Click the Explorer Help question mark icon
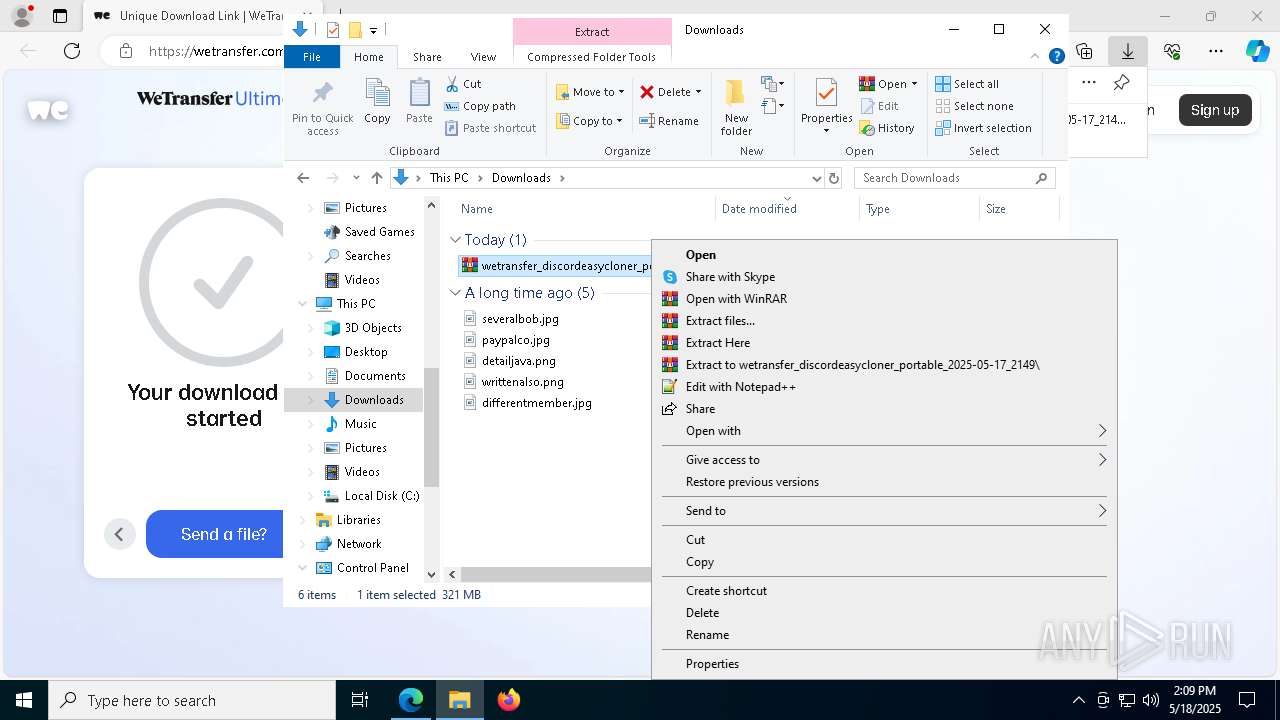 tap(1056, 57)
